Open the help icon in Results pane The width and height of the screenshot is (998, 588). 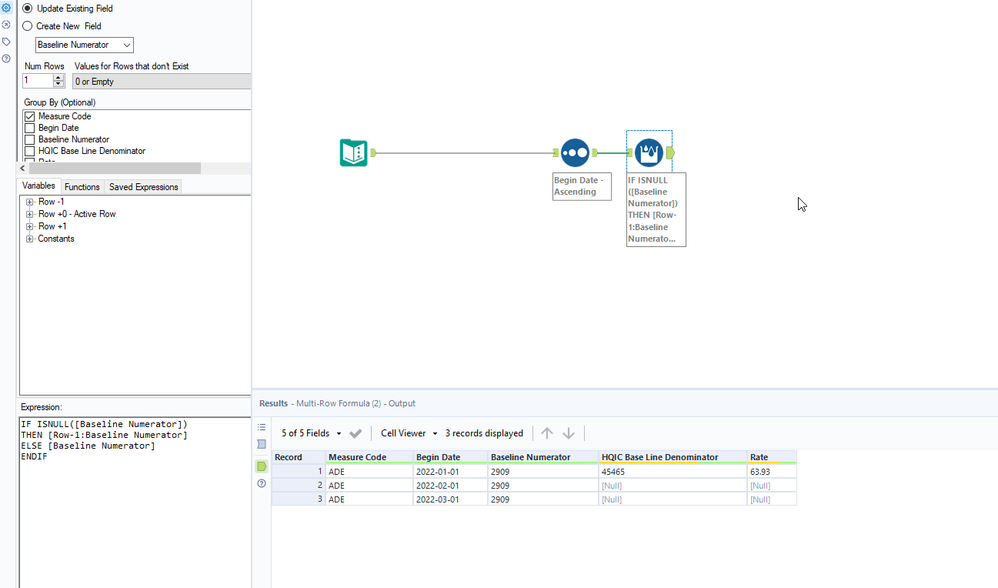(x=262, y=484)
